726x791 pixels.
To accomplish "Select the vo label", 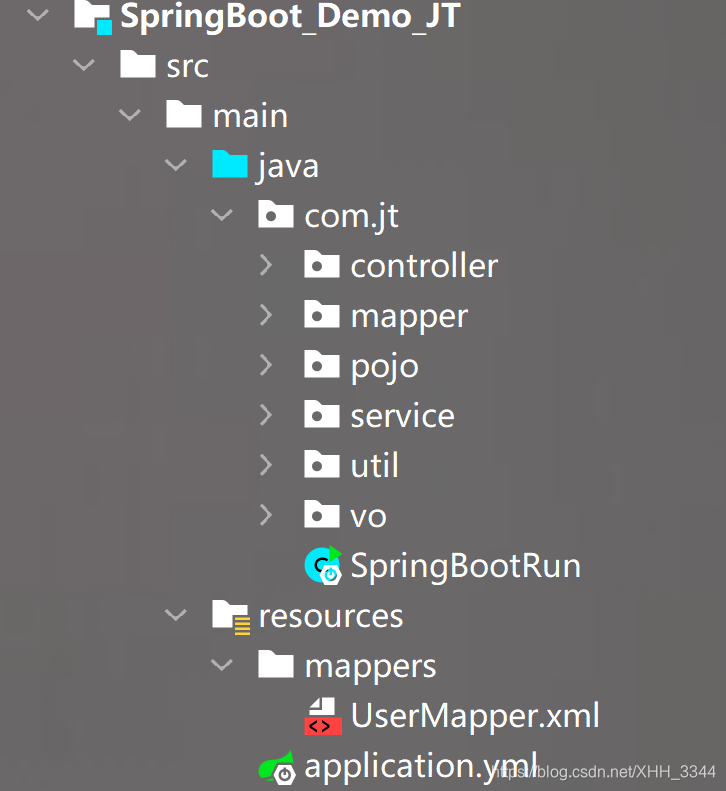I will point(368,517).
